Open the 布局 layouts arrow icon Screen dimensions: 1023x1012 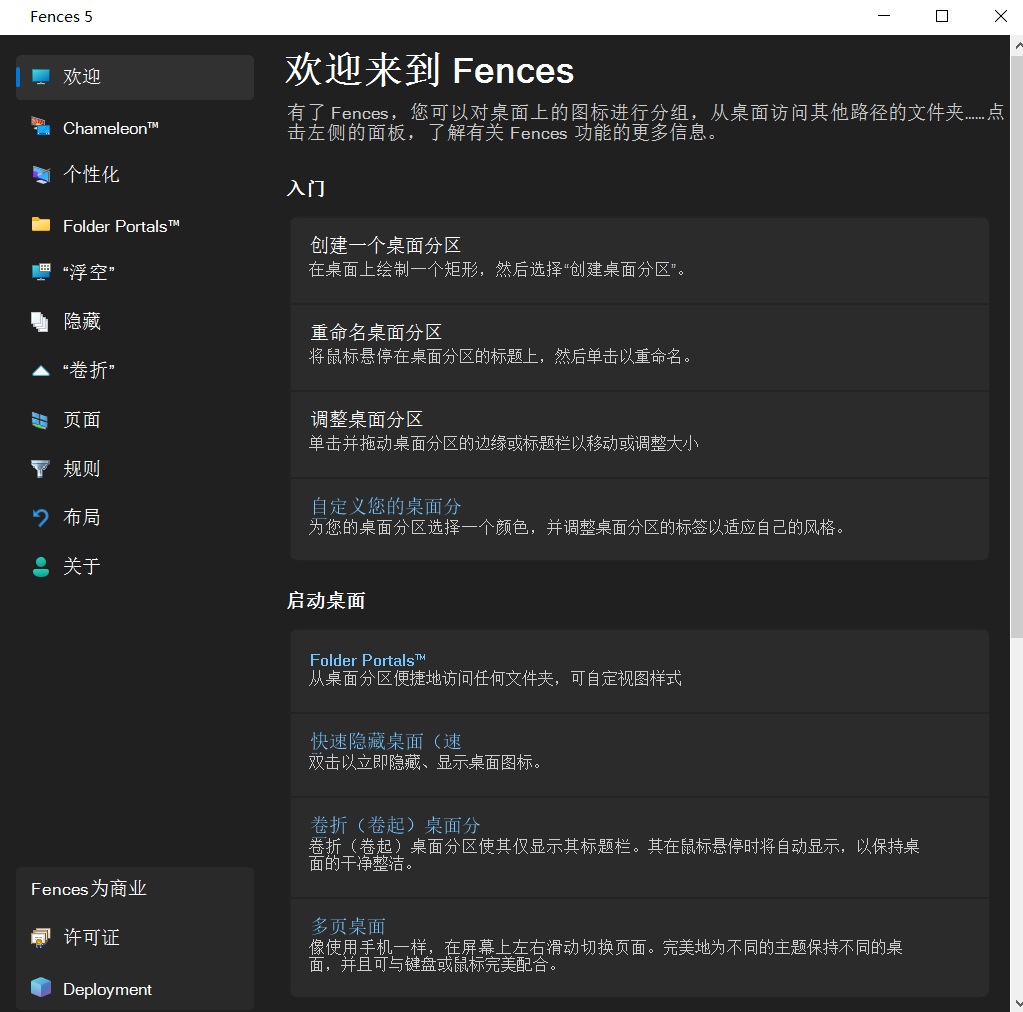40,517
